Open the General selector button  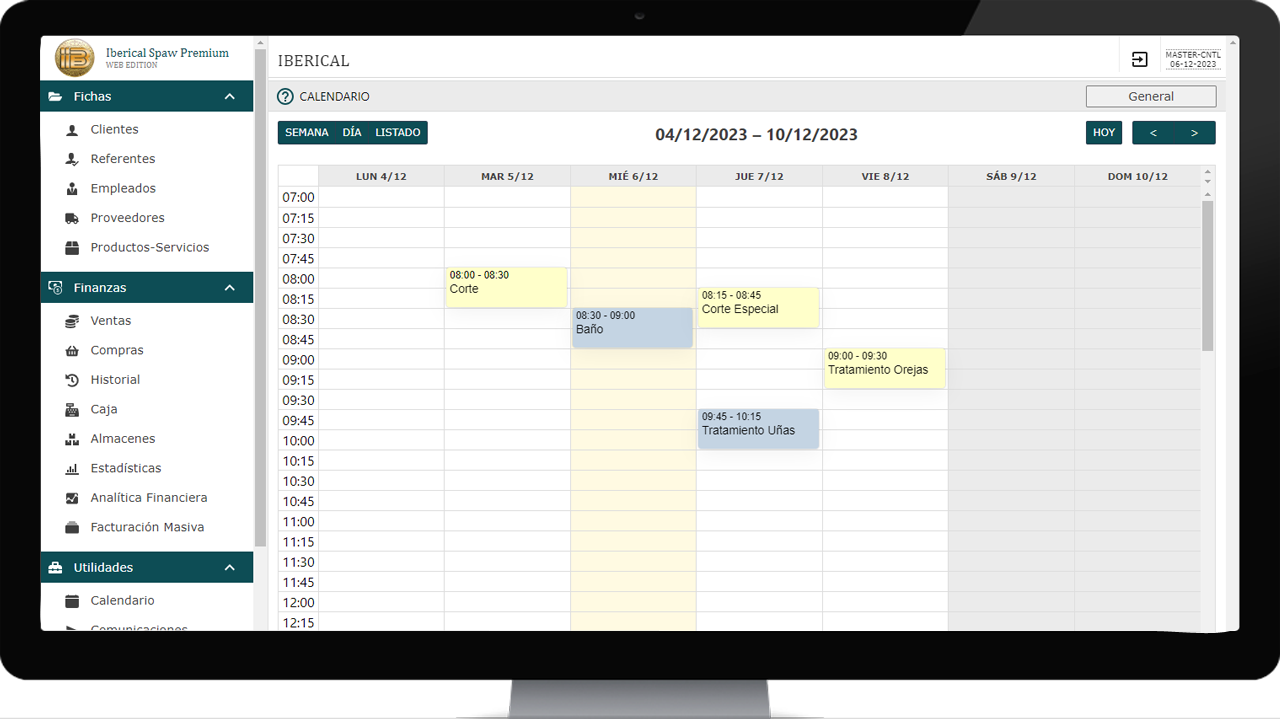click(1150, 97)
